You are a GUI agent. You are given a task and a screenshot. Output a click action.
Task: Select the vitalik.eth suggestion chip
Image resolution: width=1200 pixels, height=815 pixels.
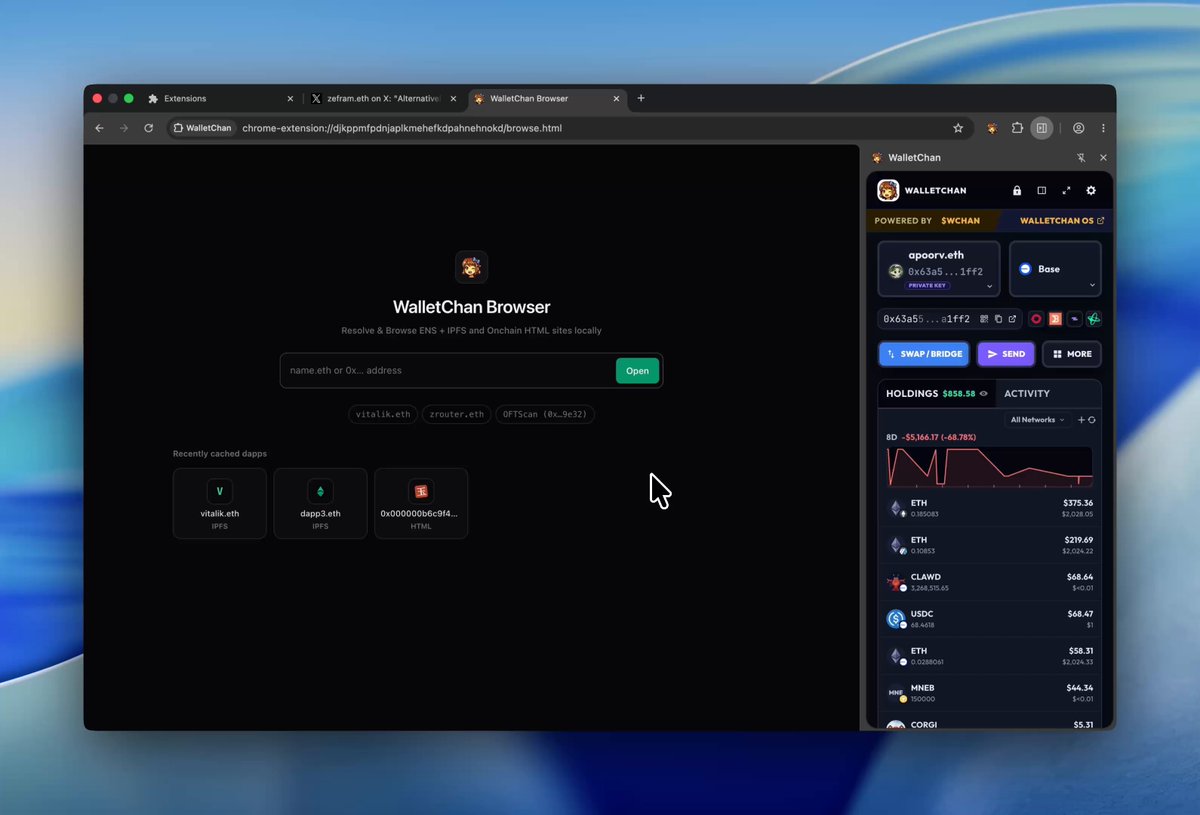click(383, 414)
